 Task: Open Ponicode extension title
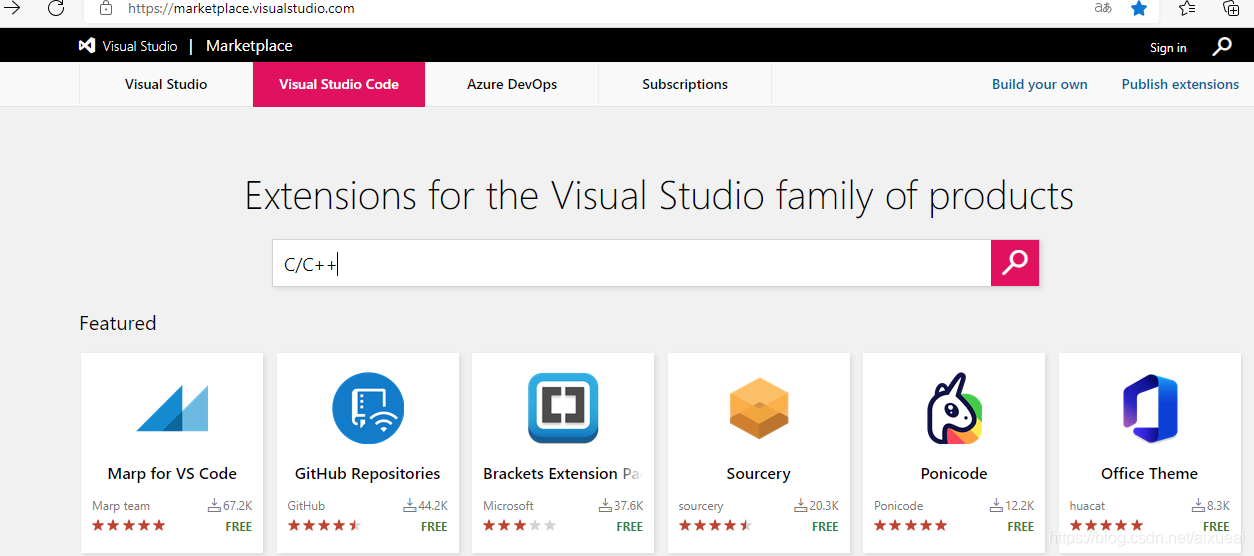[x=954, y=473]
